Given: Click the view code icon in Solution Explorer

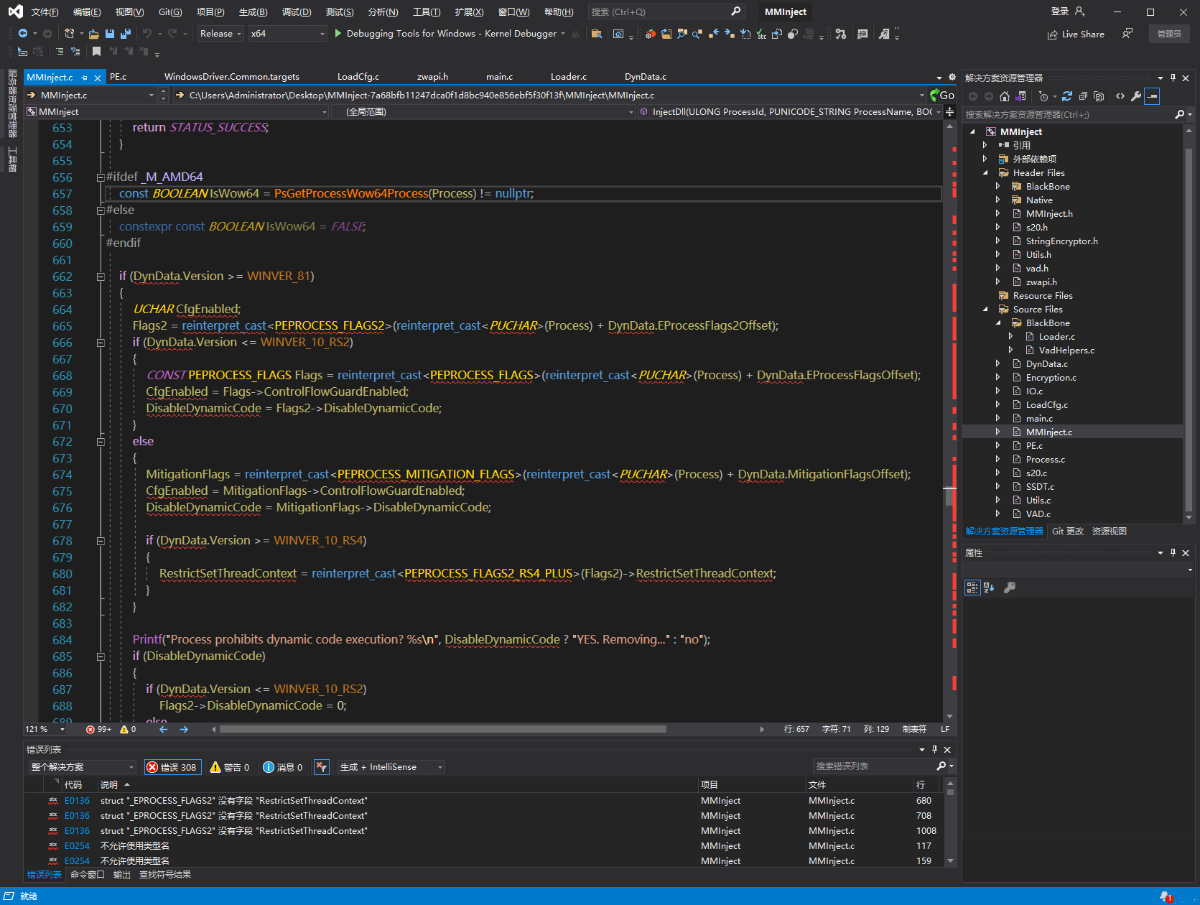Looking at the screenshot, I should coord(1120,96).
